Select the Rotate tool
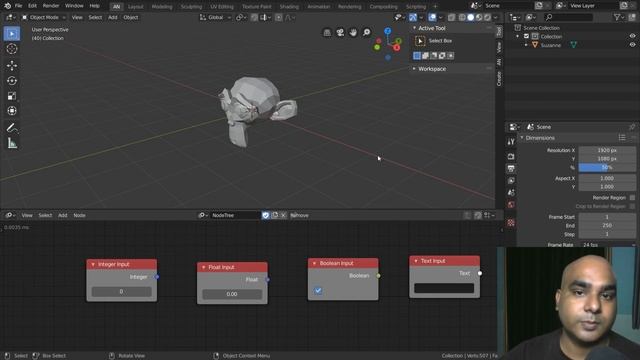640x360 pixels. point(12,80)
